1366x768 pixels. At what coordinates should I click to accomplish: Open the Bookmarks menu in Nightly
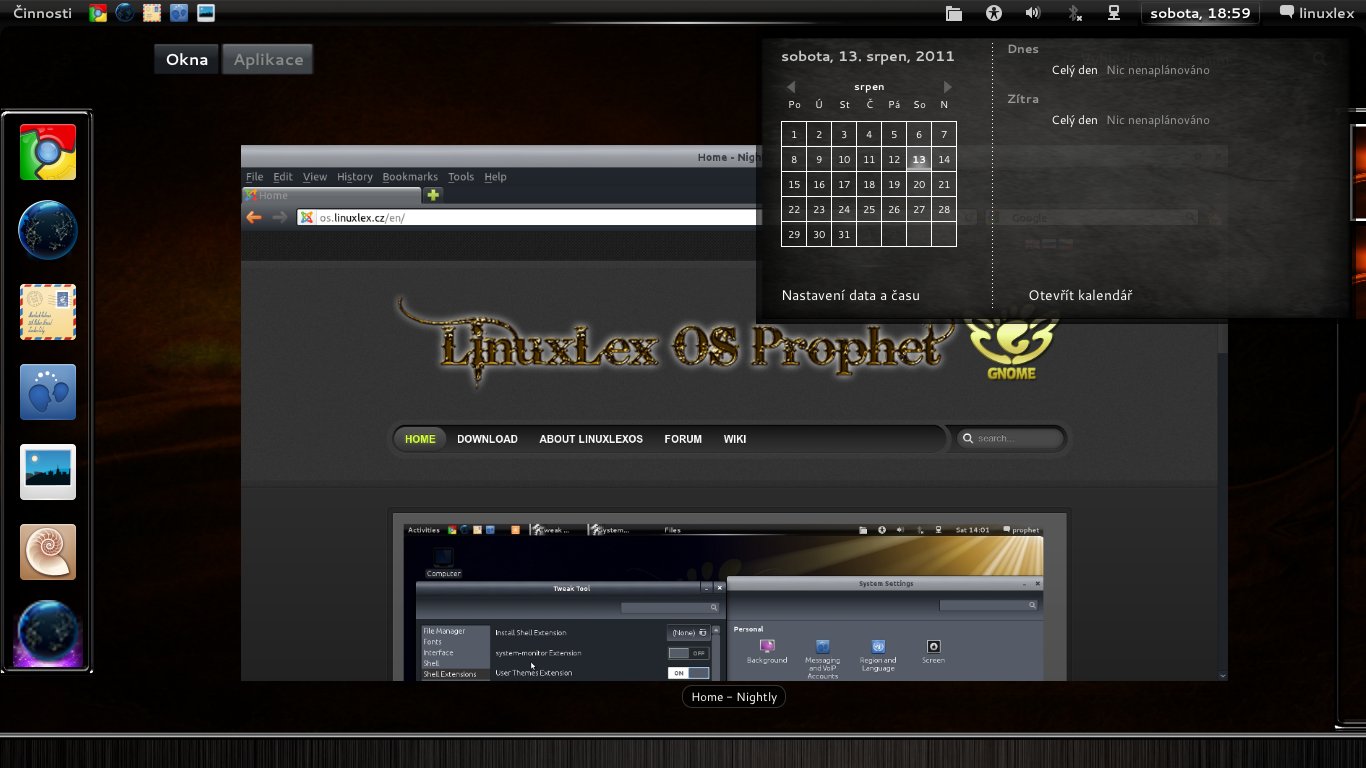[x=410, y=177]
